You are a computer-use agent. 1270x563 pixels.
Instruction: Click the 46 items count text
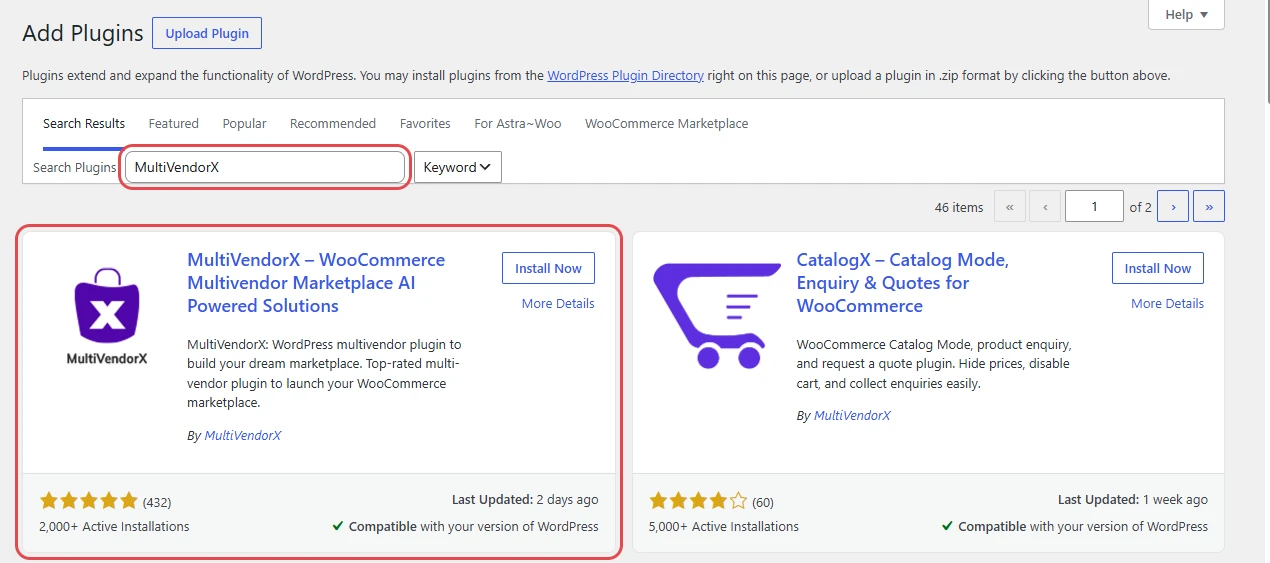959,207
